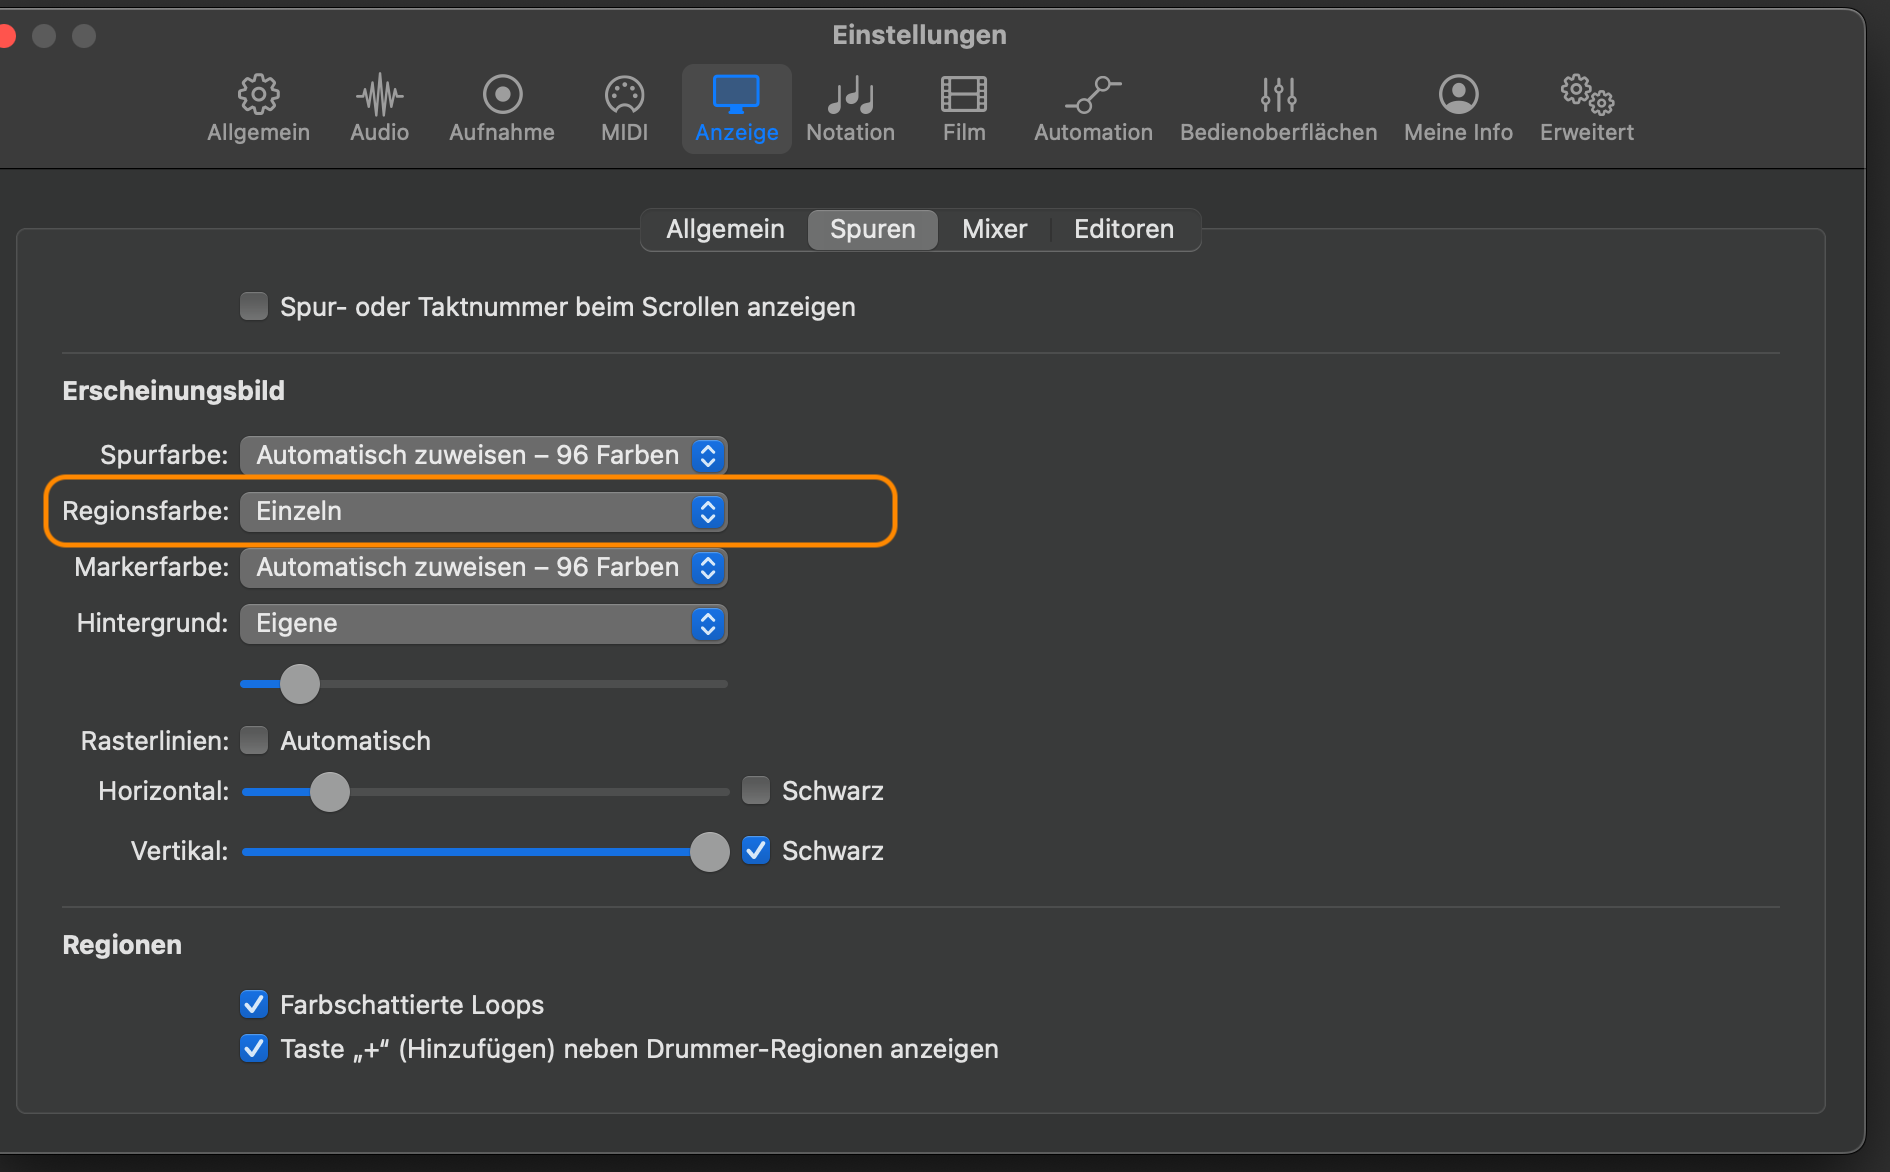Select the Aufnahme record icon
Viewport: 1890px width, 1172px height.
(x=502, y=108)
